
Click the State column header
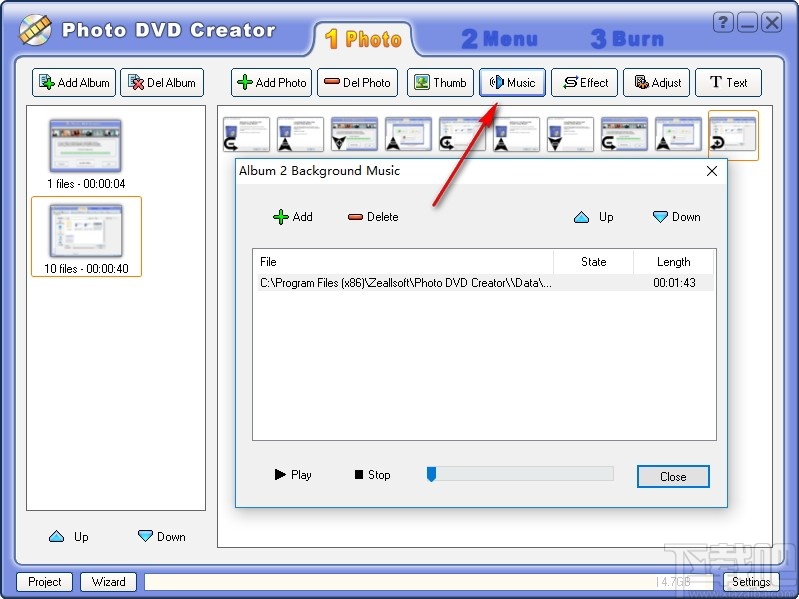coord(594,262)
